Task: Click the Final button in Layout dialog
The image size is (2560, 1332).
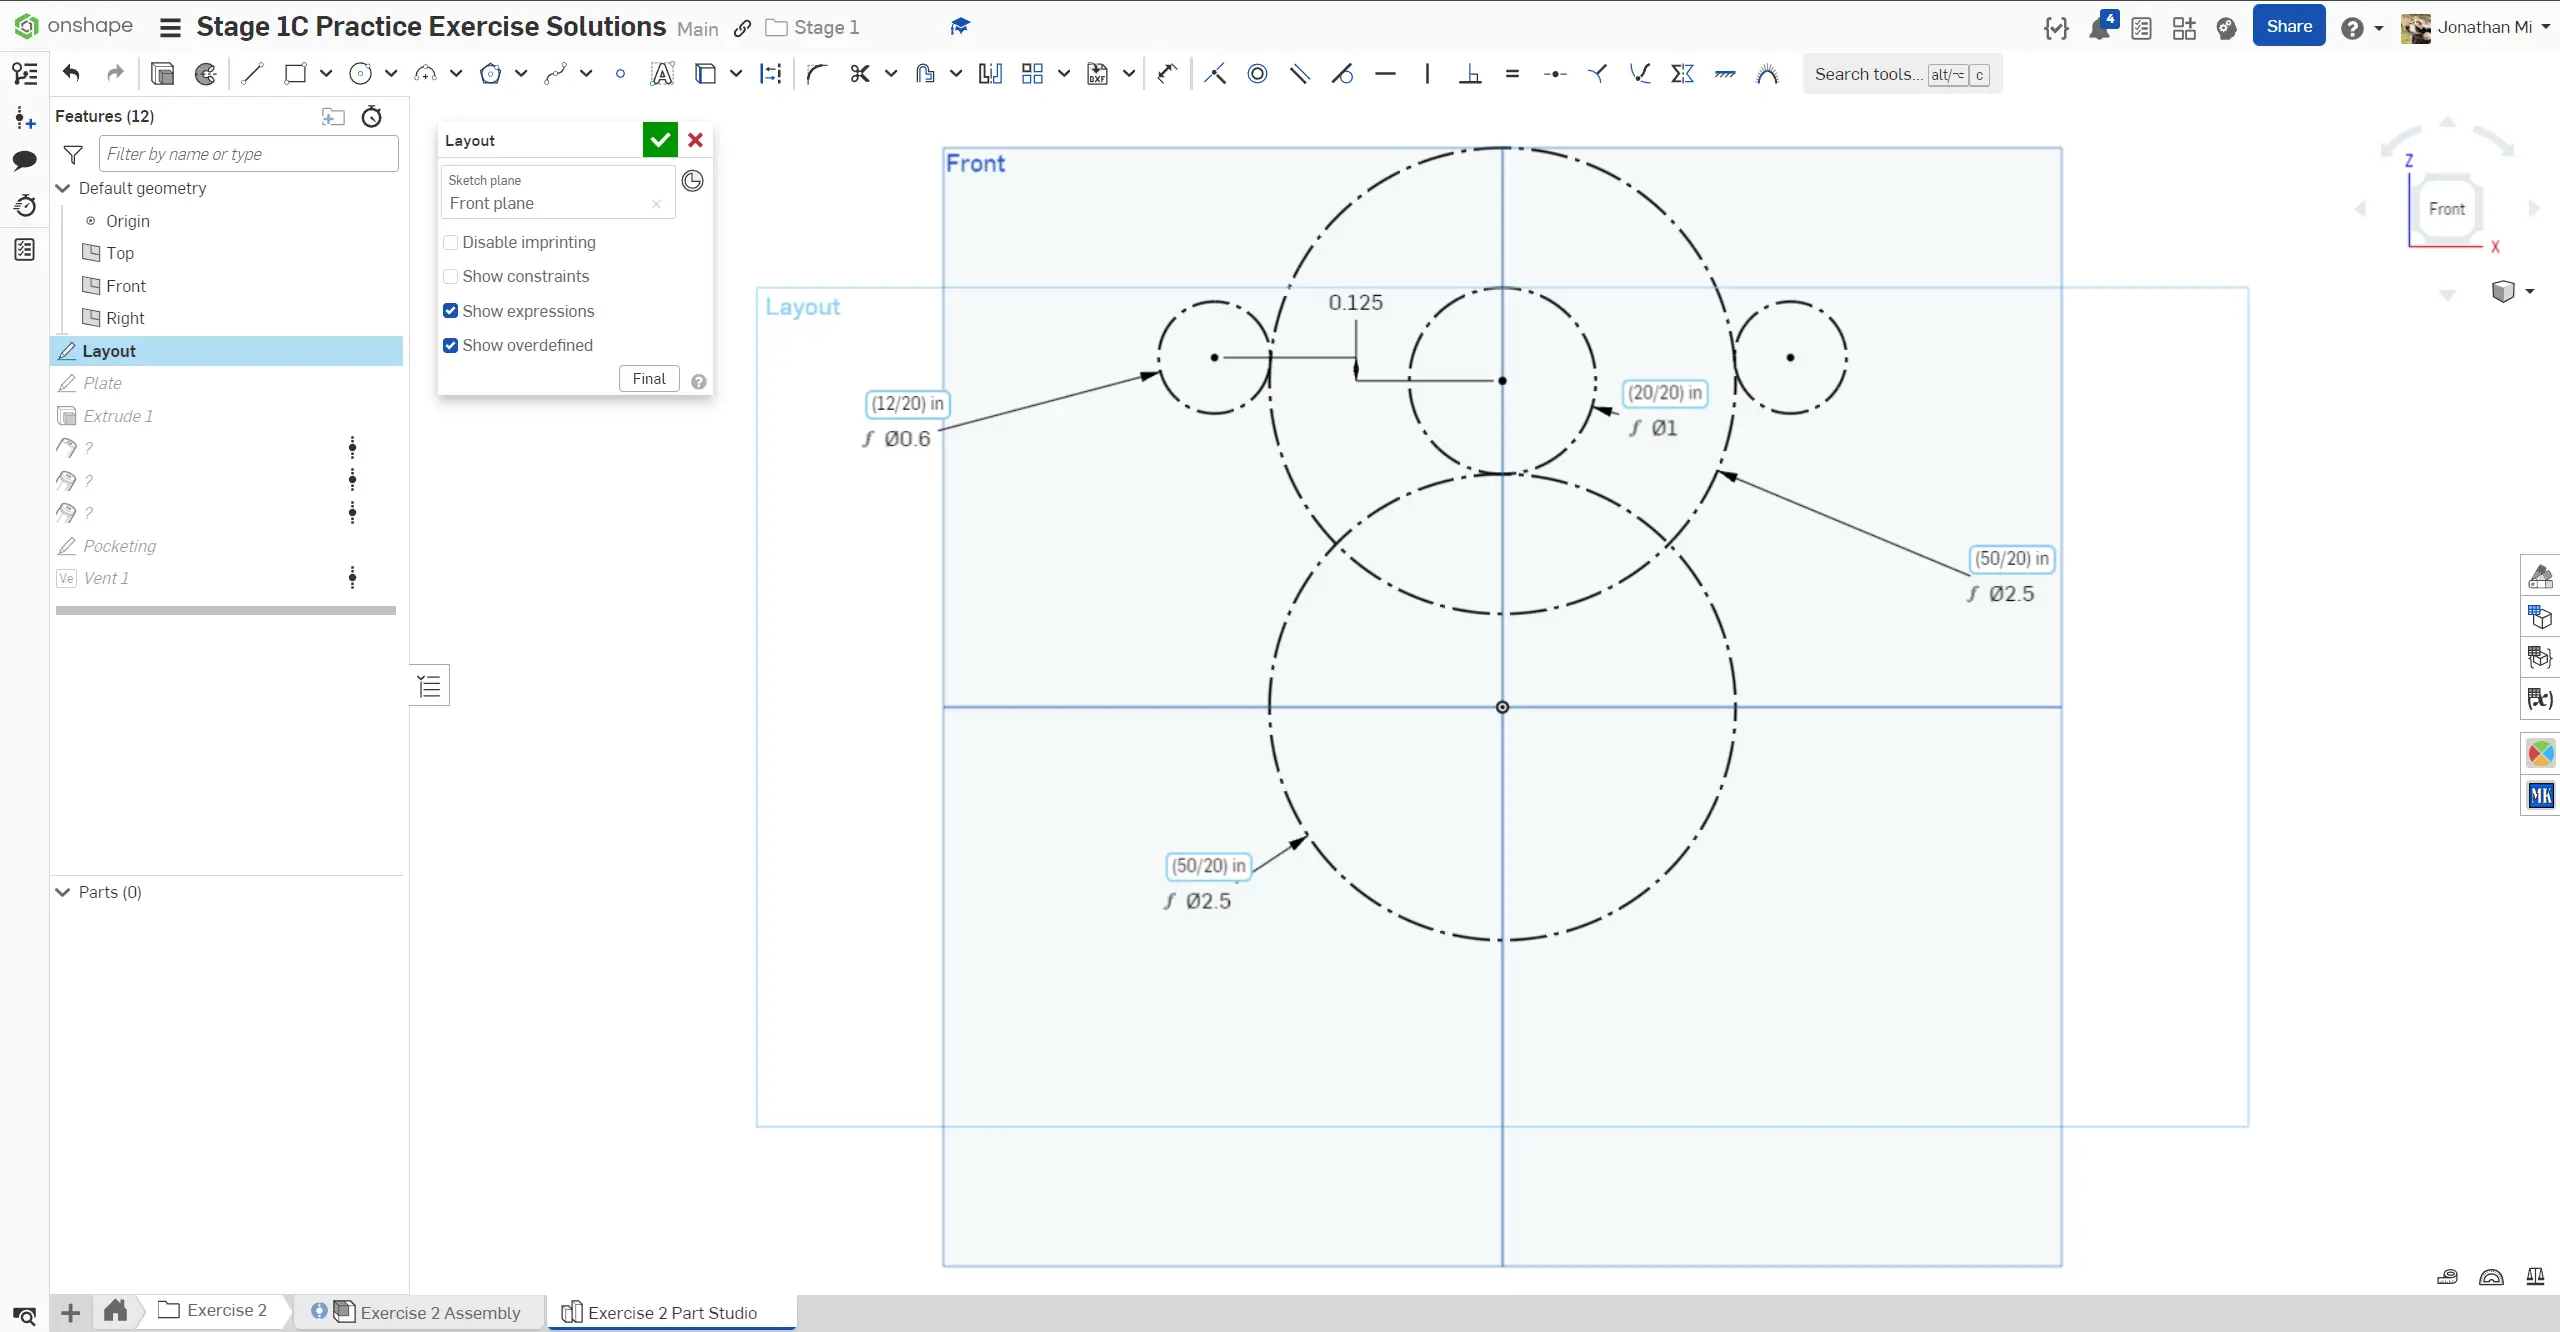Action: point(649,379)
